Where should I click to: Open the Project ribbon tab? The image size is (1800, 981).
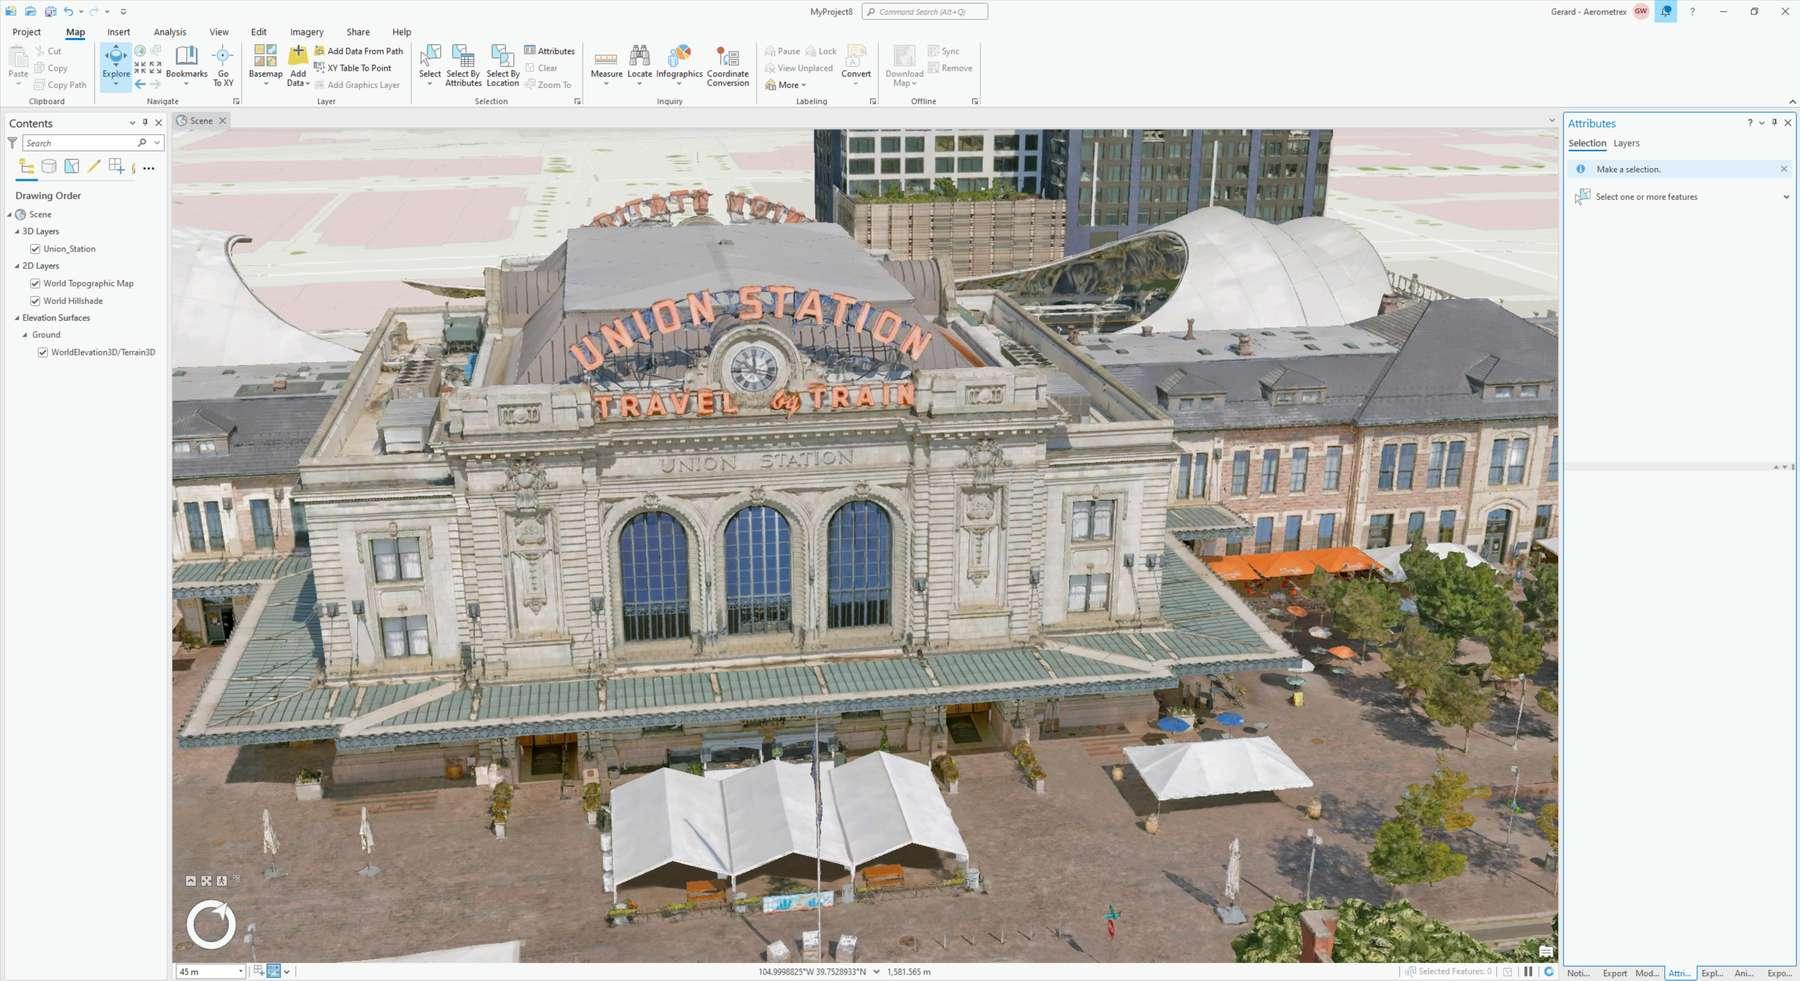(27, 32)
